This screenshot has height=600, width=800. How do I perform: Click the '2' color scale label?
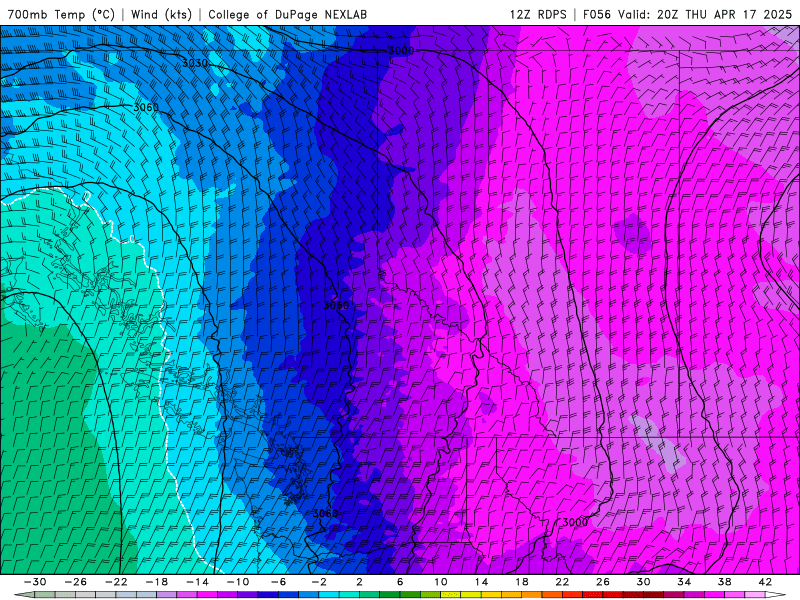coord(359,582)
